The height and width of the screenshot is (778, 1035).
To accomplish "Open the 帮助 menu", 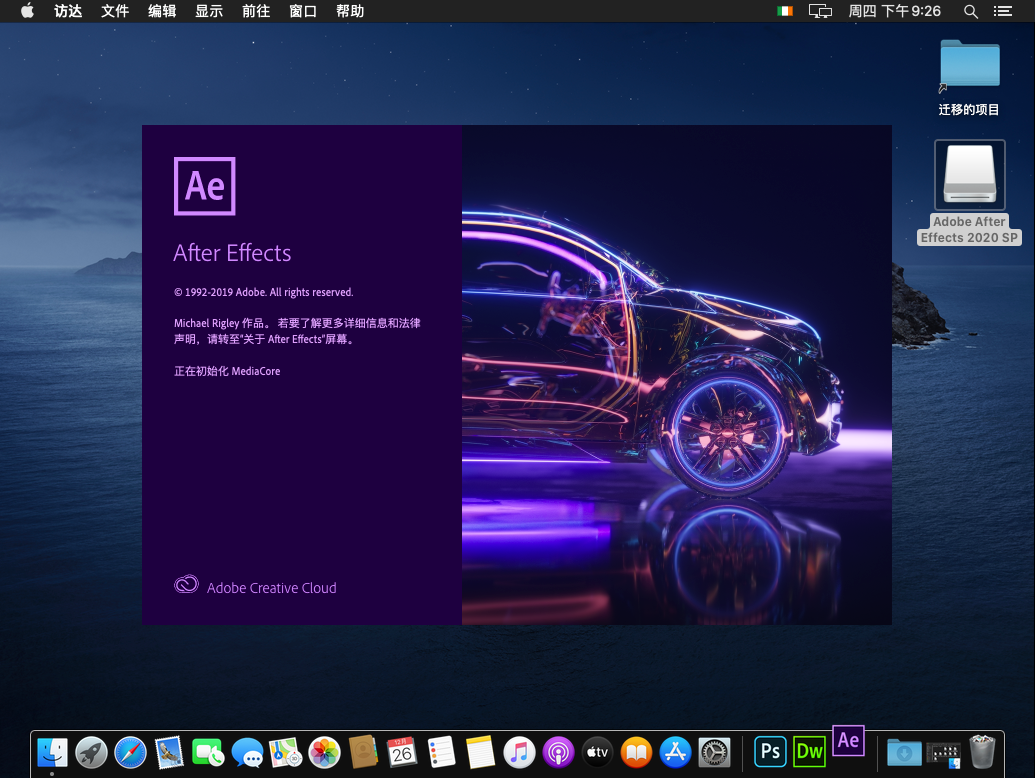I will click(x=350, y=11).
